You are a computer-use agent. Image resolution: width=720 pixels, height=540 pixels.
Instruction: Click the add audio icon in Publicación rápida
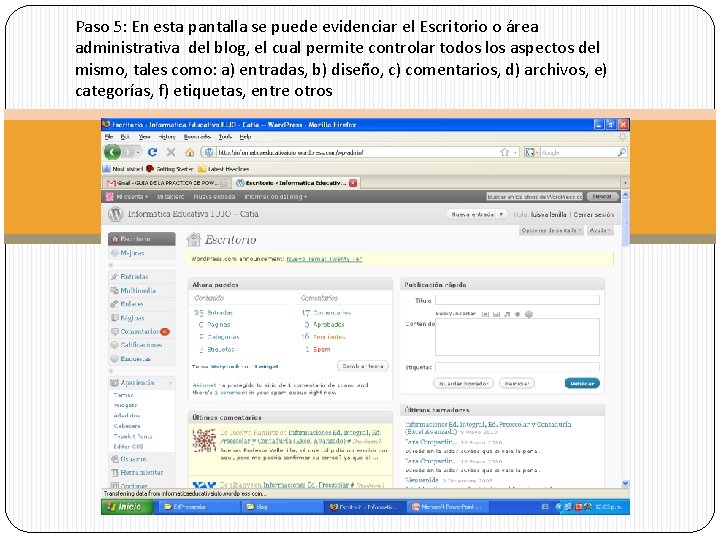[x=507, y=314]
